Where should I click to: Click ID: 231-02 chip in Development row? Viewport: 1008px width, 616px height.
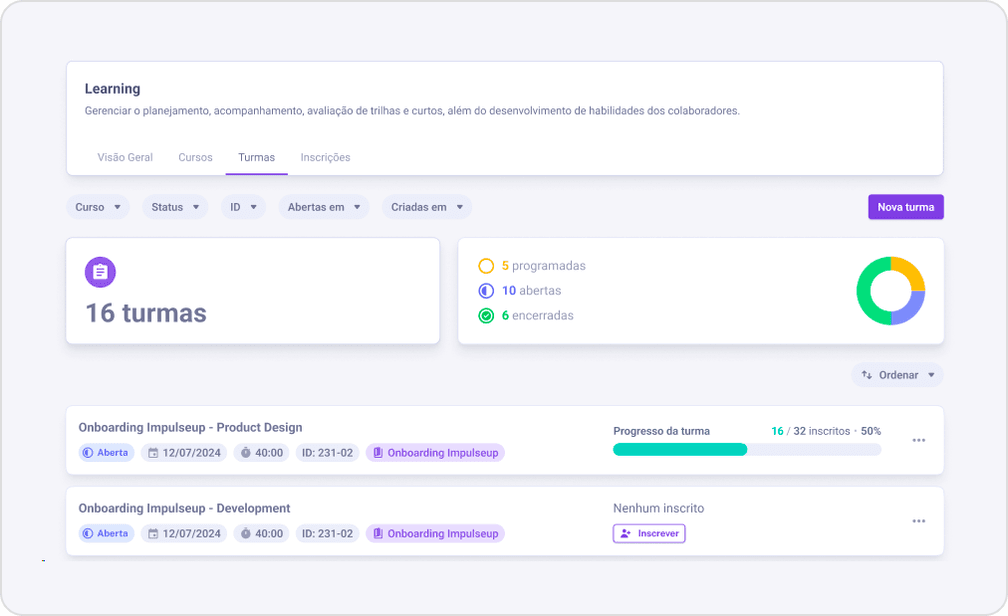327,534
